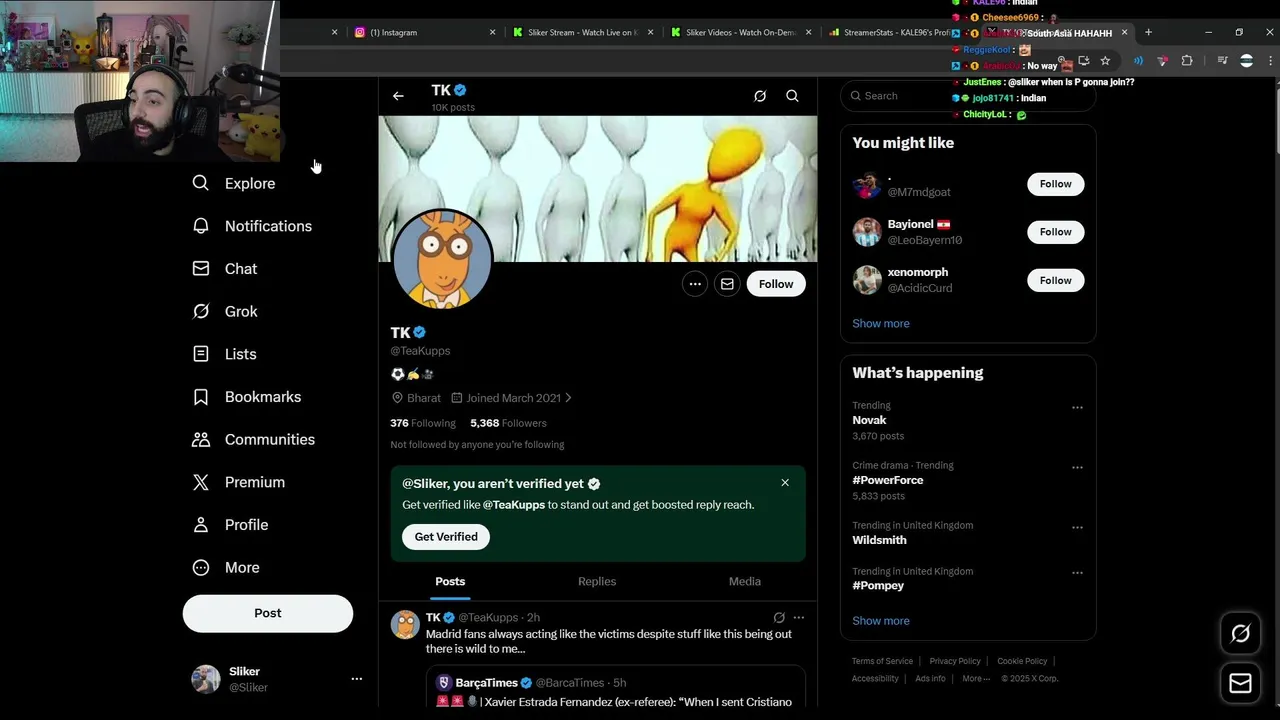Image resolution: width=1280 pixels, height=720 pixels.
Task: Open the #Pompey trending topic
Action: pos(878,586)
